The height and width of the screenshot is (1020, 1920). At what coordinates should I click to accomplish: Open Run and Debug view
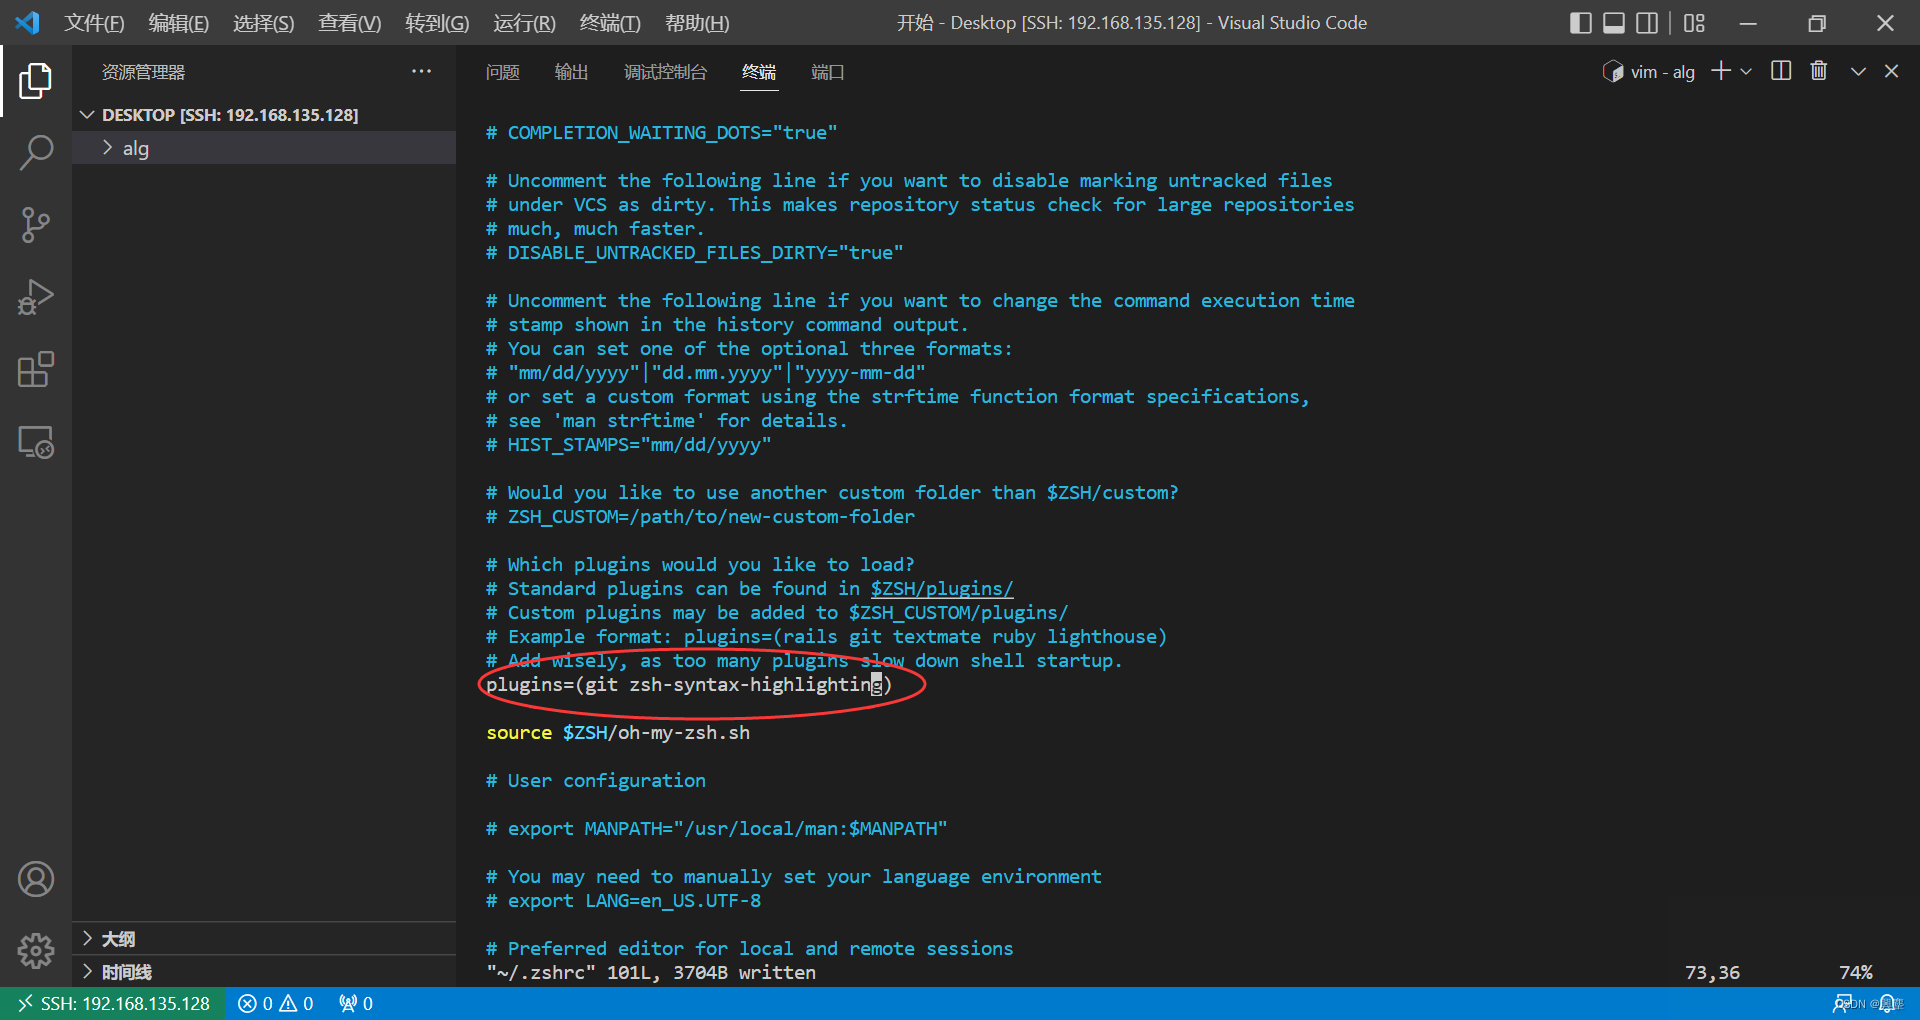pos(36,297)
